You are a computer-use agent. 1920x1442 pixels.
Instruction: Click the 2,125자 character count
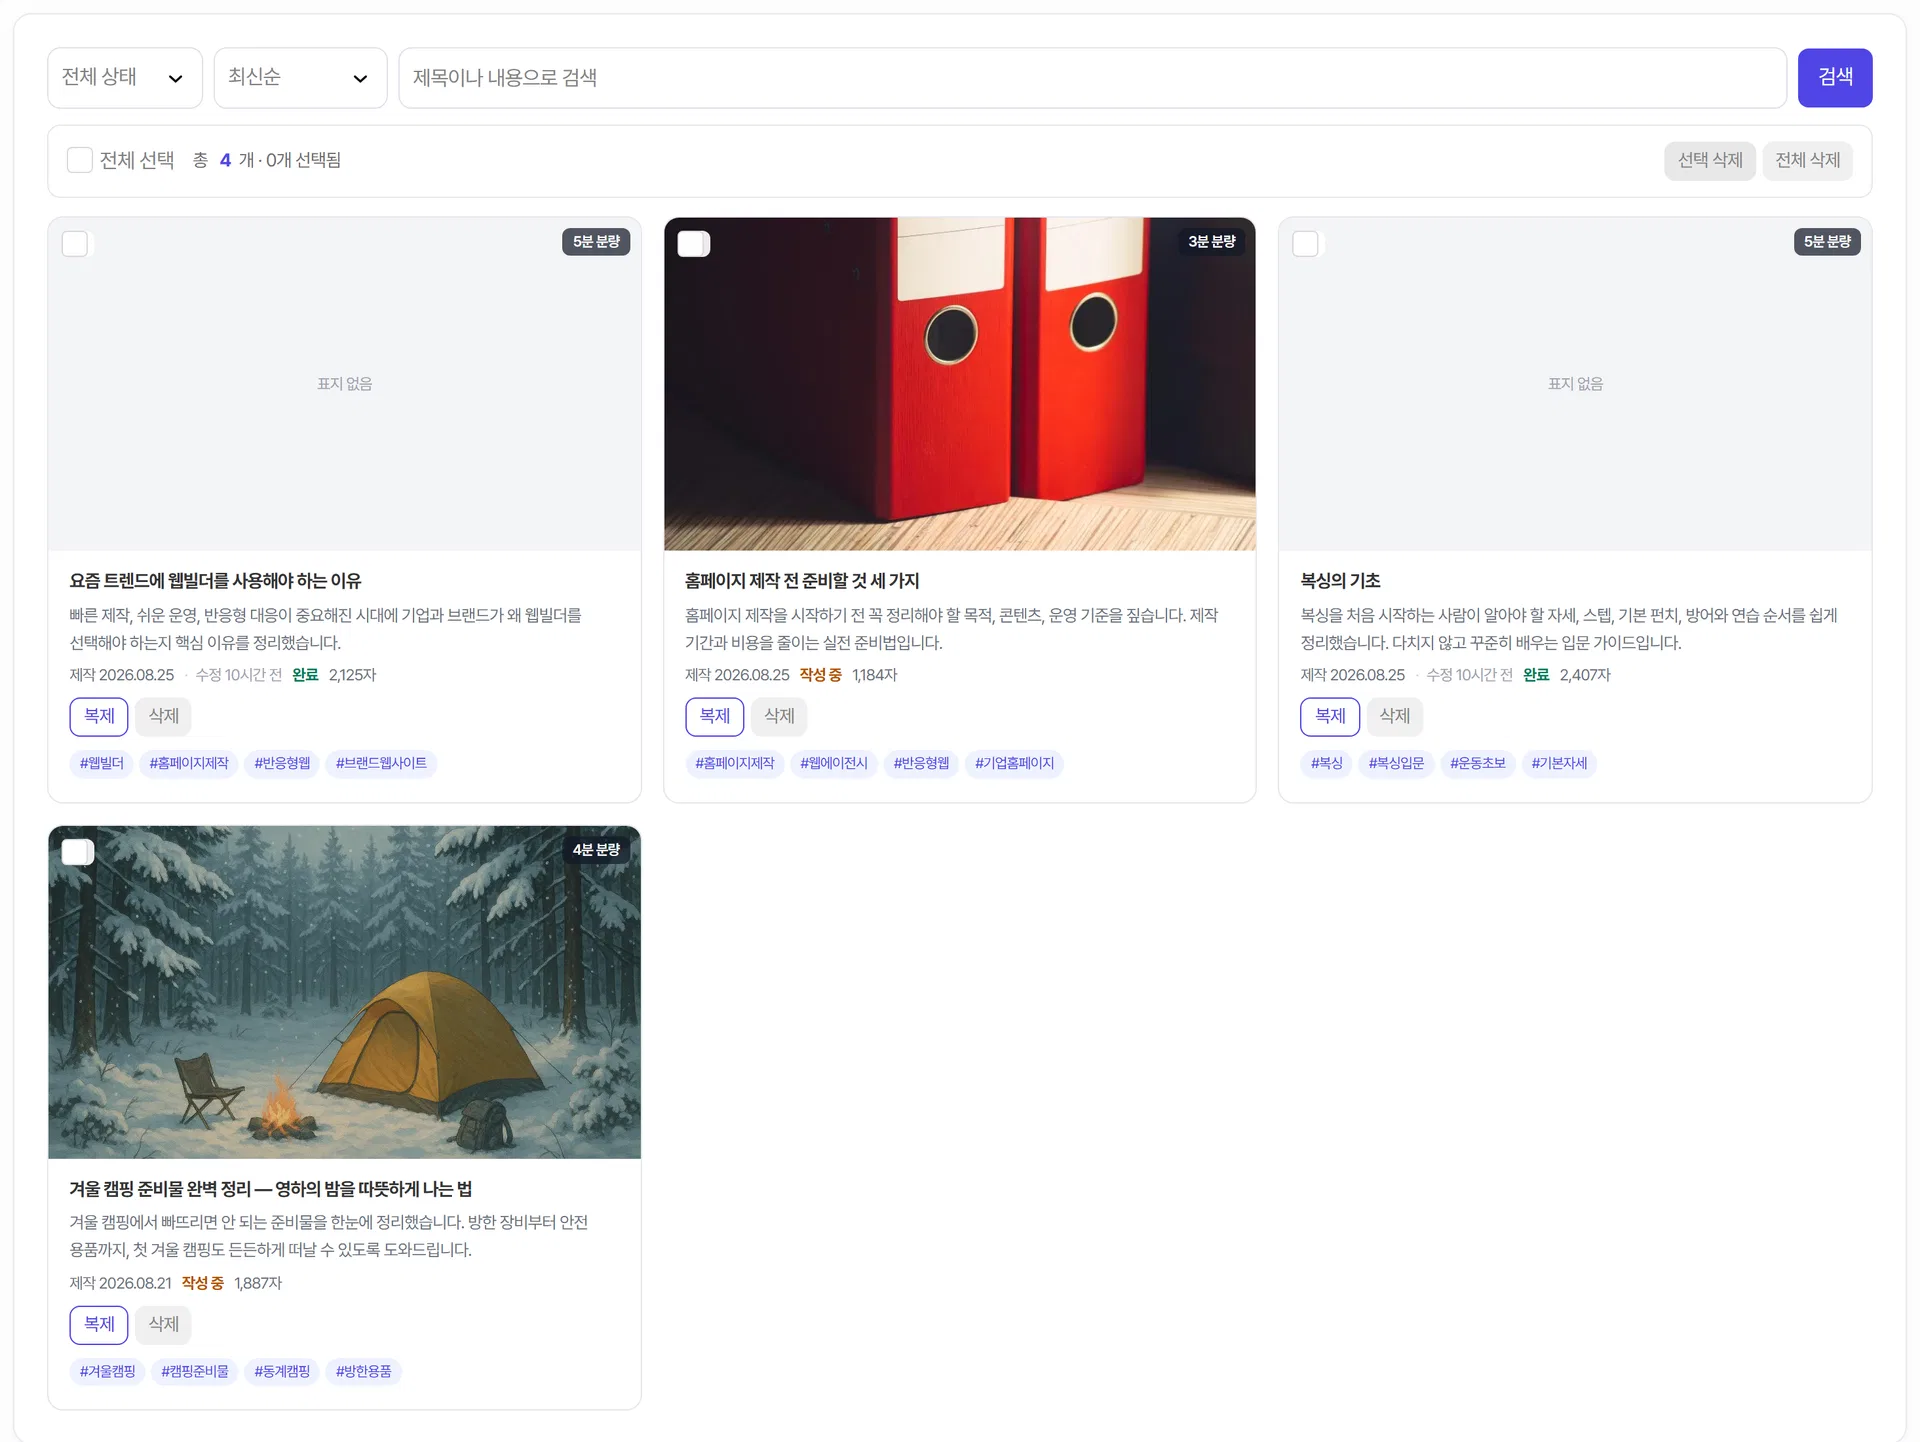pos(352,675)
